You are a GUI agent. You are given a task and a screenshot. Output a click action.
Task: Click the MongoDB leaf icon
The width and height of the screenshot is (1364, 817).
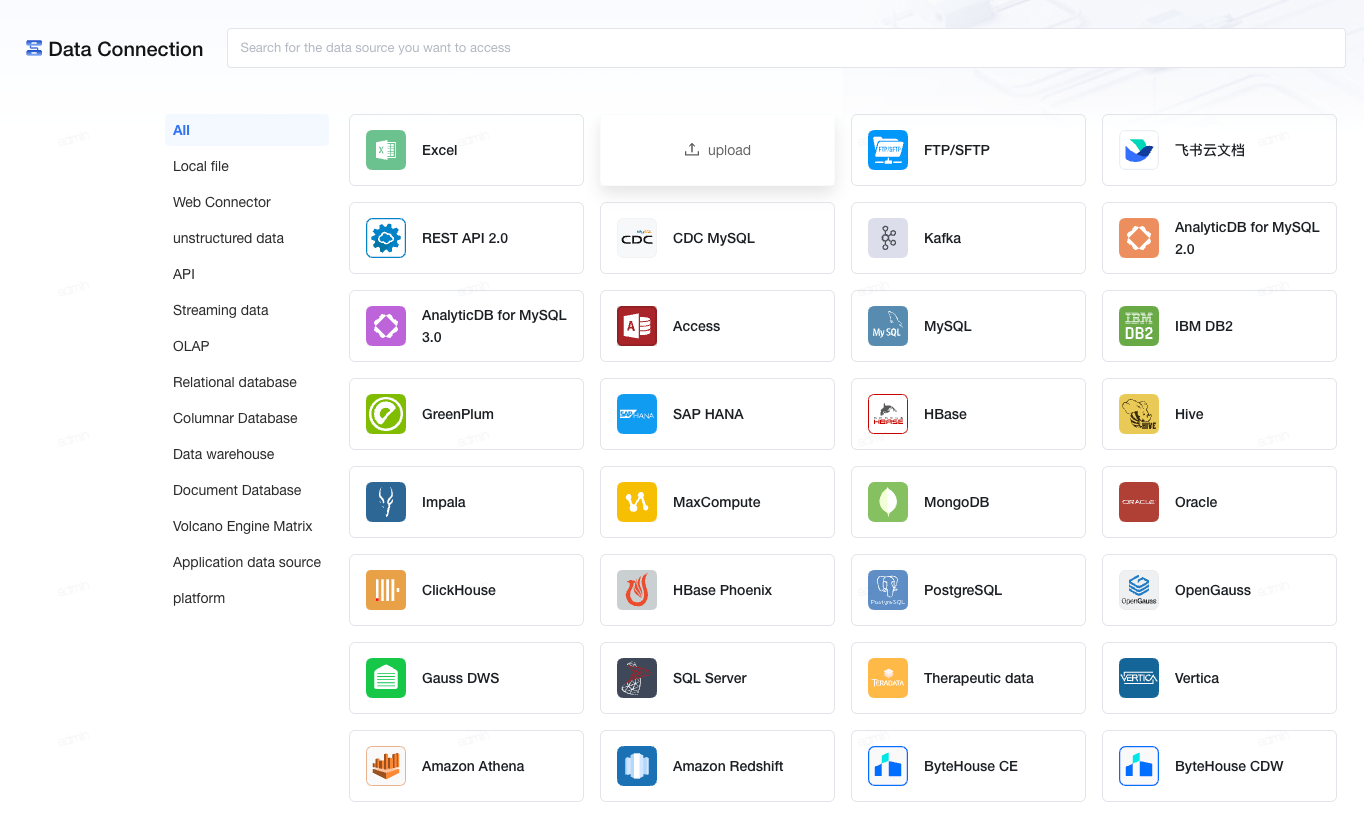tap(888, 502)
